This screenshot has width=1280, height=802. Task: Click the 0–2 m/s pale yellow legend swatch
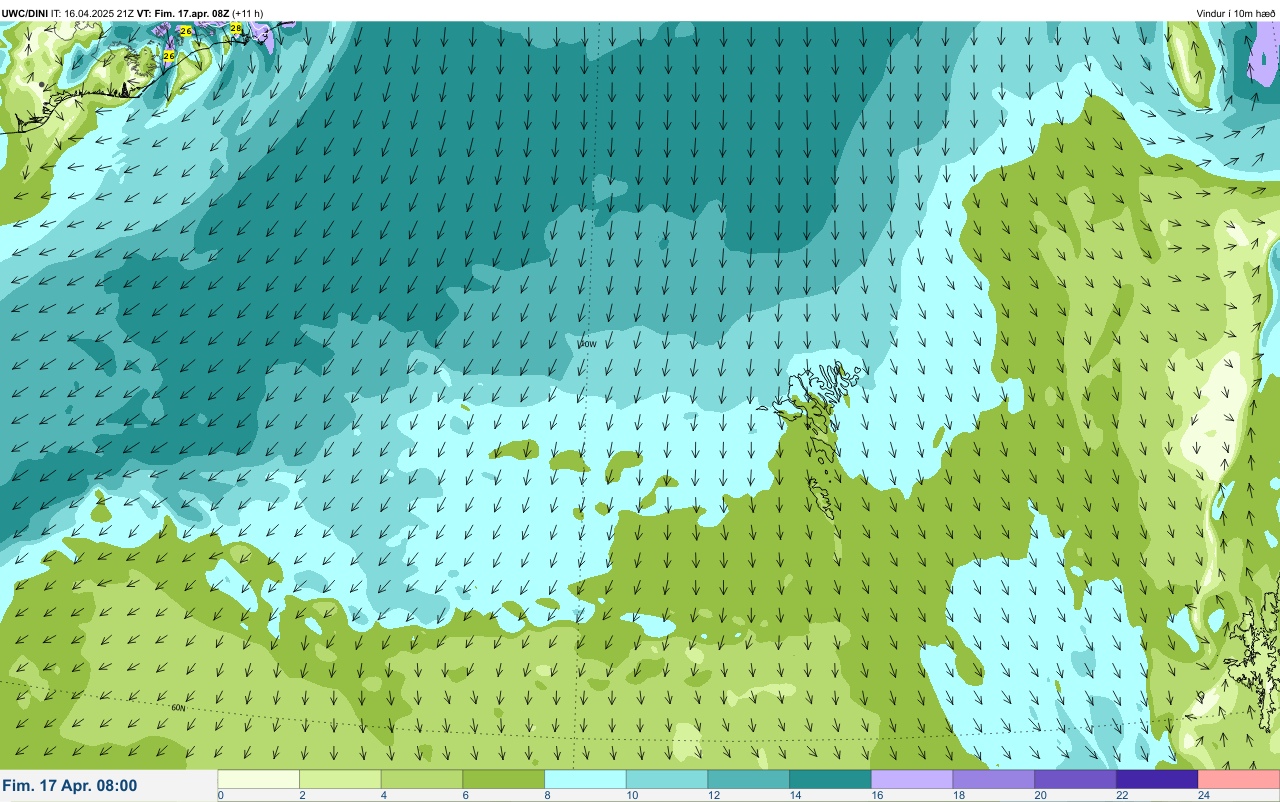[x=259, y=779]
